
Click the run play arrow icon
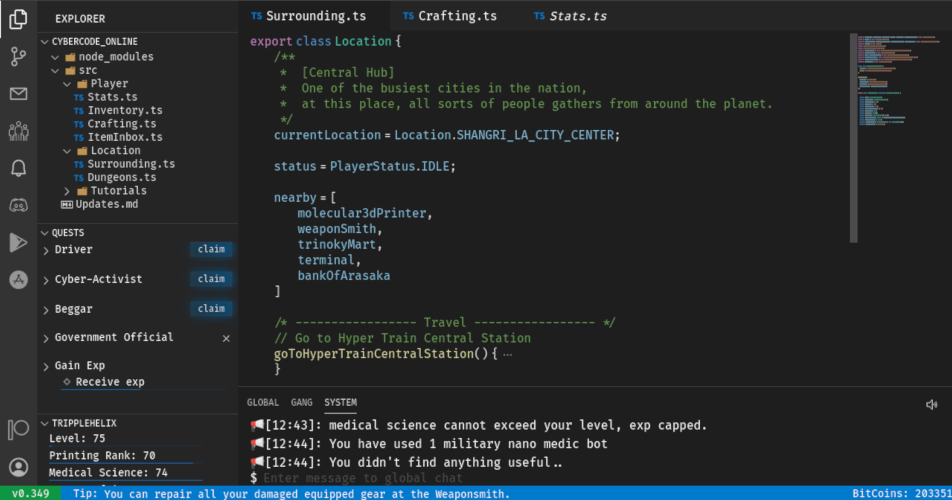(18, 242)
